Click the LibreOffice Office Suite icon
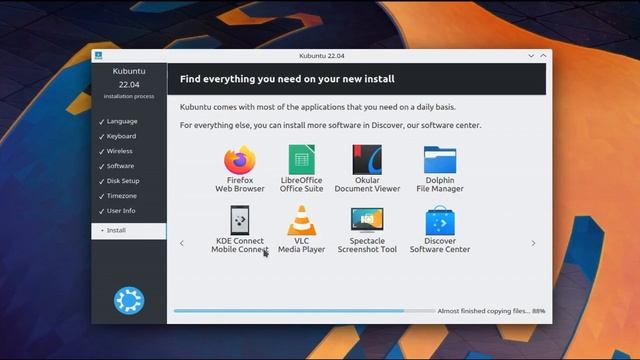Screen dimensions: 640x360 click(x=302, y=160)
